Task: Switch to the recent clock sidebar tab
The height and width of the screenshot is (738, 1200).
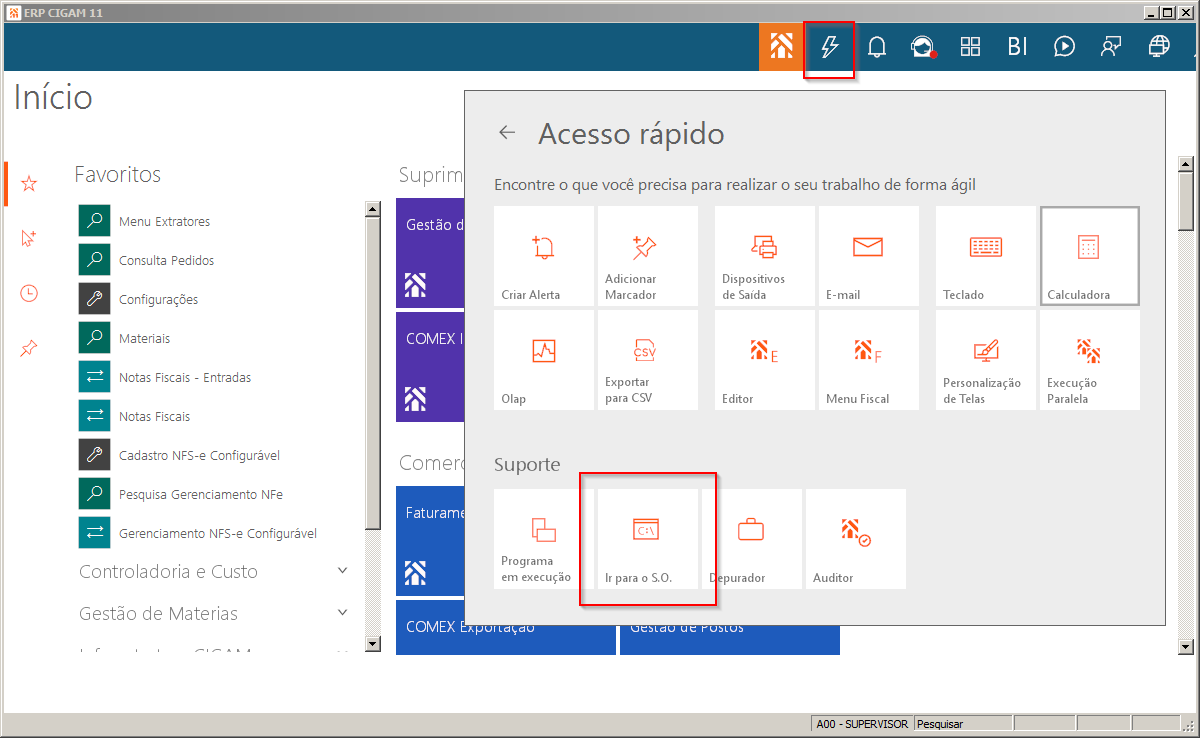Action: pos(29,293)
